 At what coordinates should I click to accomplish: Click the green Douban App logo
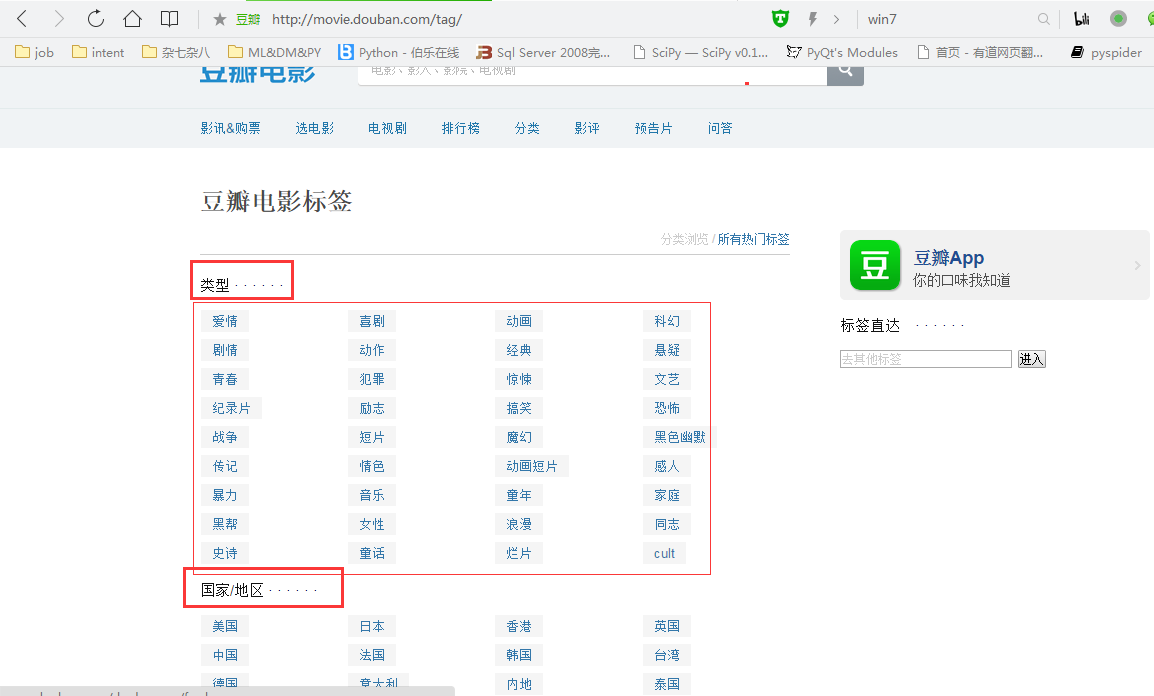875,265
